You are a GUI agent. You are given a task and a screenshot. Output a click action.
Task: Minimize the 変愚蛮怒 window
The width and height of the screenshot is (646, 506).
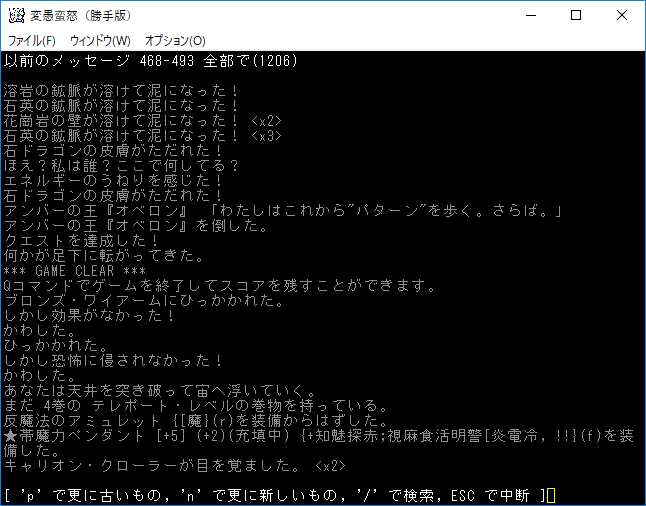[x=530, y=15]
